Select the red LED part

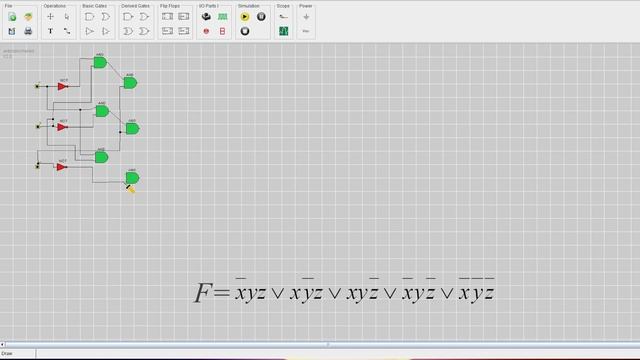206,31
